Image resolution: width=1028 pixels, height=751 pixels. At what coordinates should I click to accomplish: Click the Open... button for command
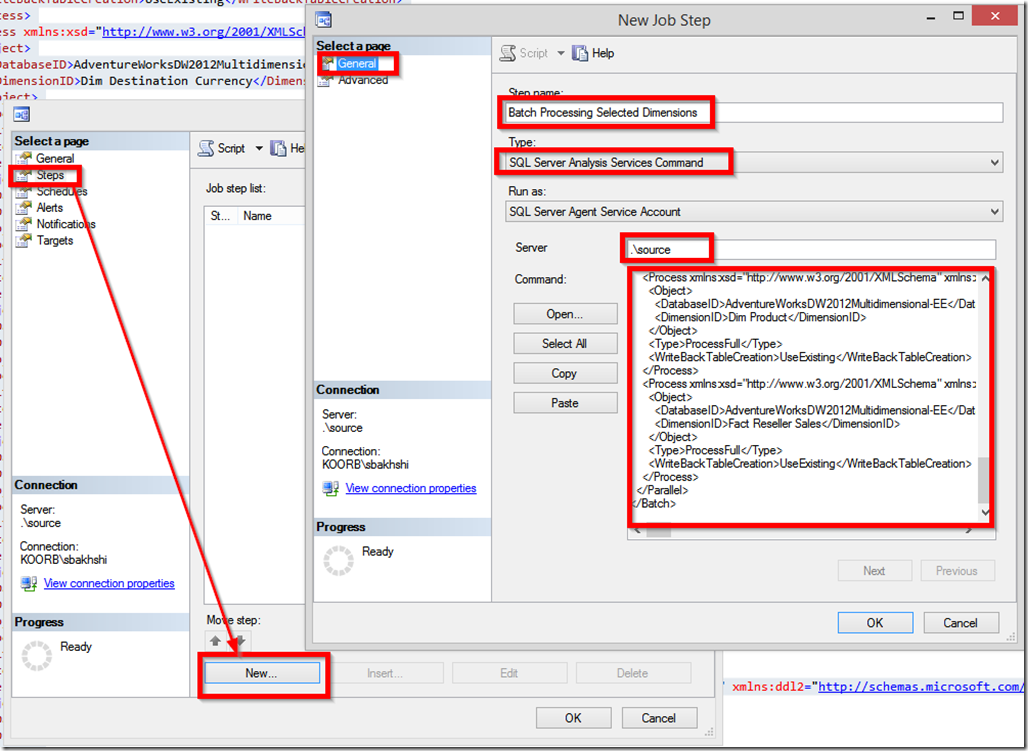[x=565, y=314]
